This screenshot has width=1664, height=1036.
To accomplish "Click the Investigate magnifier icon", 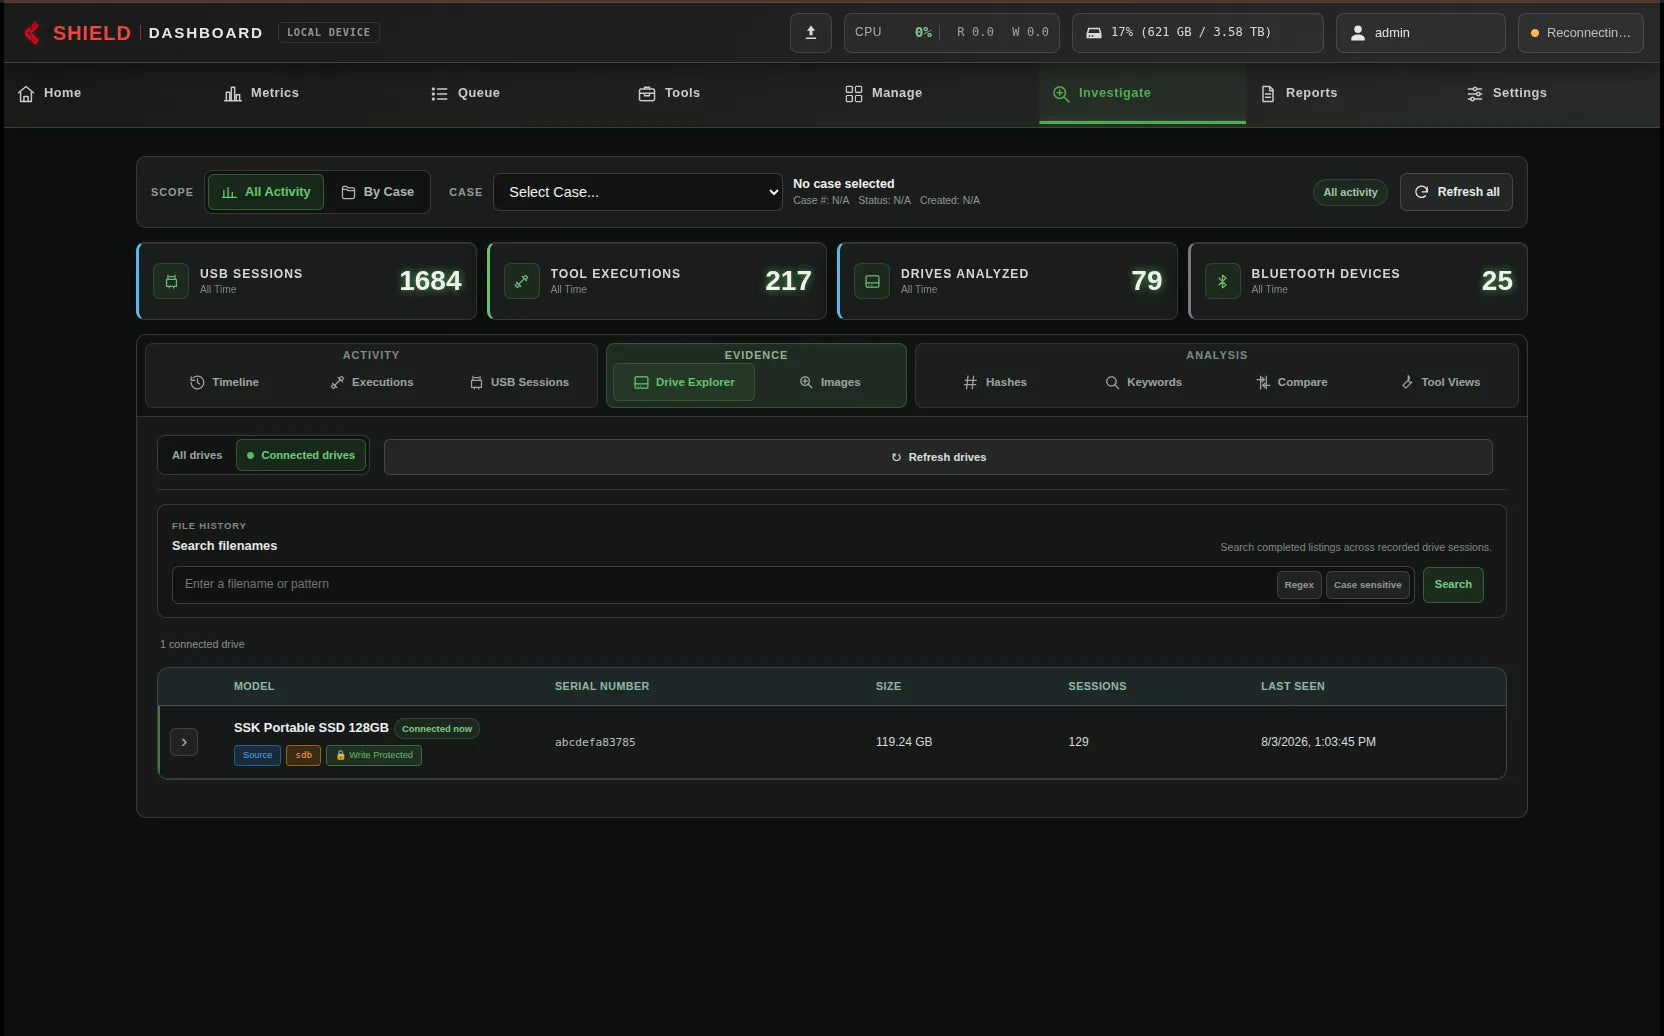I will coord(1061,93).
